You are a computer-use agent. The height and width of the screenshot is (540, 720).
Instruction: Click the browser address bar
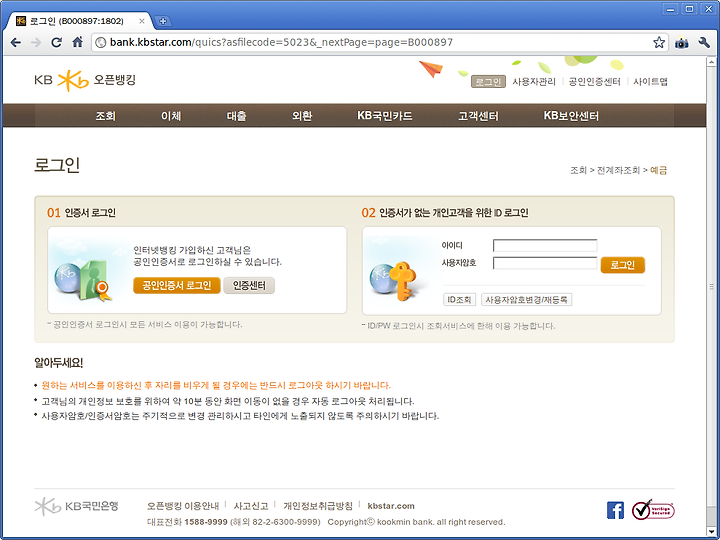click(x=380, y=43)
